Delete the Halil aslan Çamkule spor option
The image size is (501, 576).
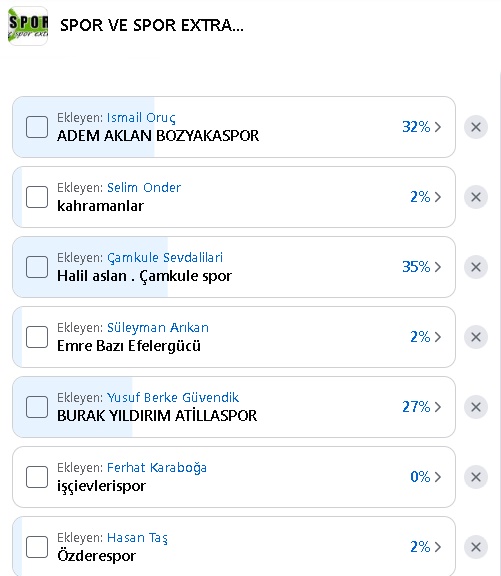476,267
